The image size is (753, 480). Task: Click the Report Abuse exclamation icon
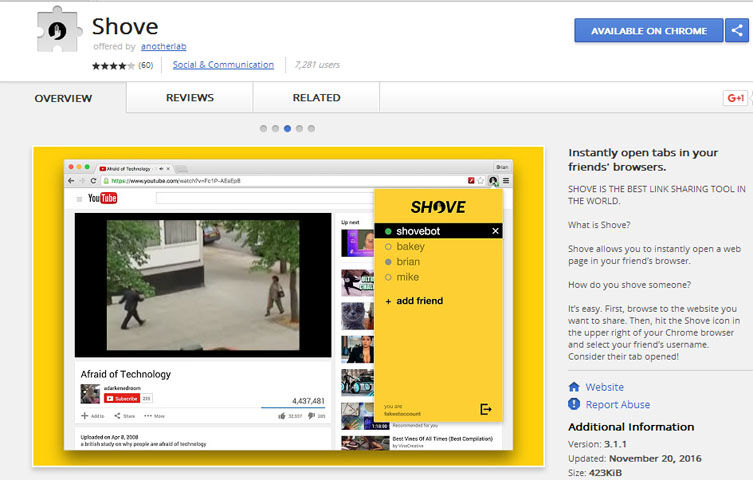tap(574, 404)
